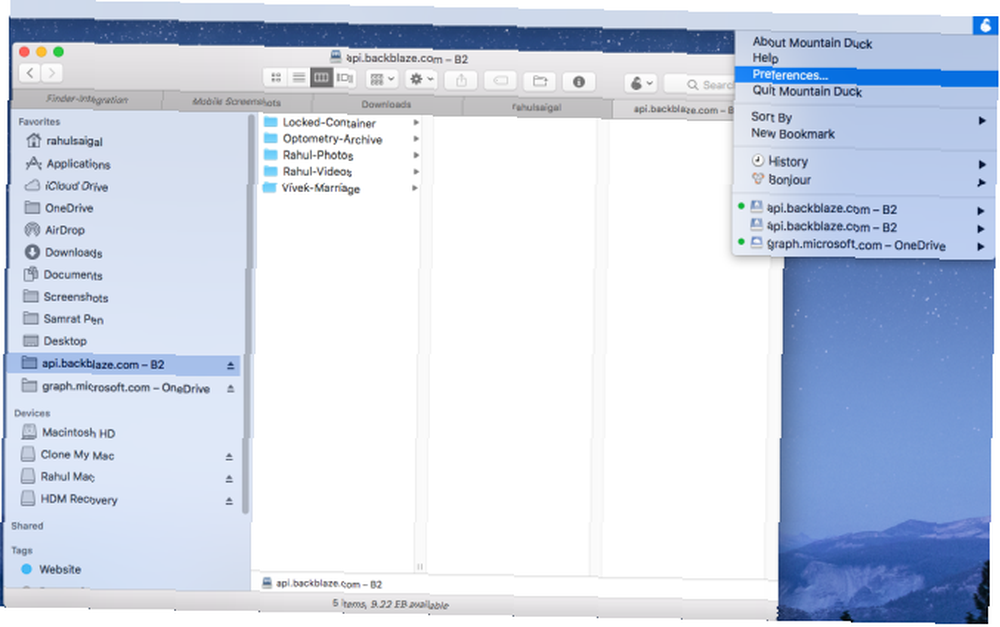Choose Quit Mountain Duck
This screenshot has height=627, width=1000.
coord(807,91)
